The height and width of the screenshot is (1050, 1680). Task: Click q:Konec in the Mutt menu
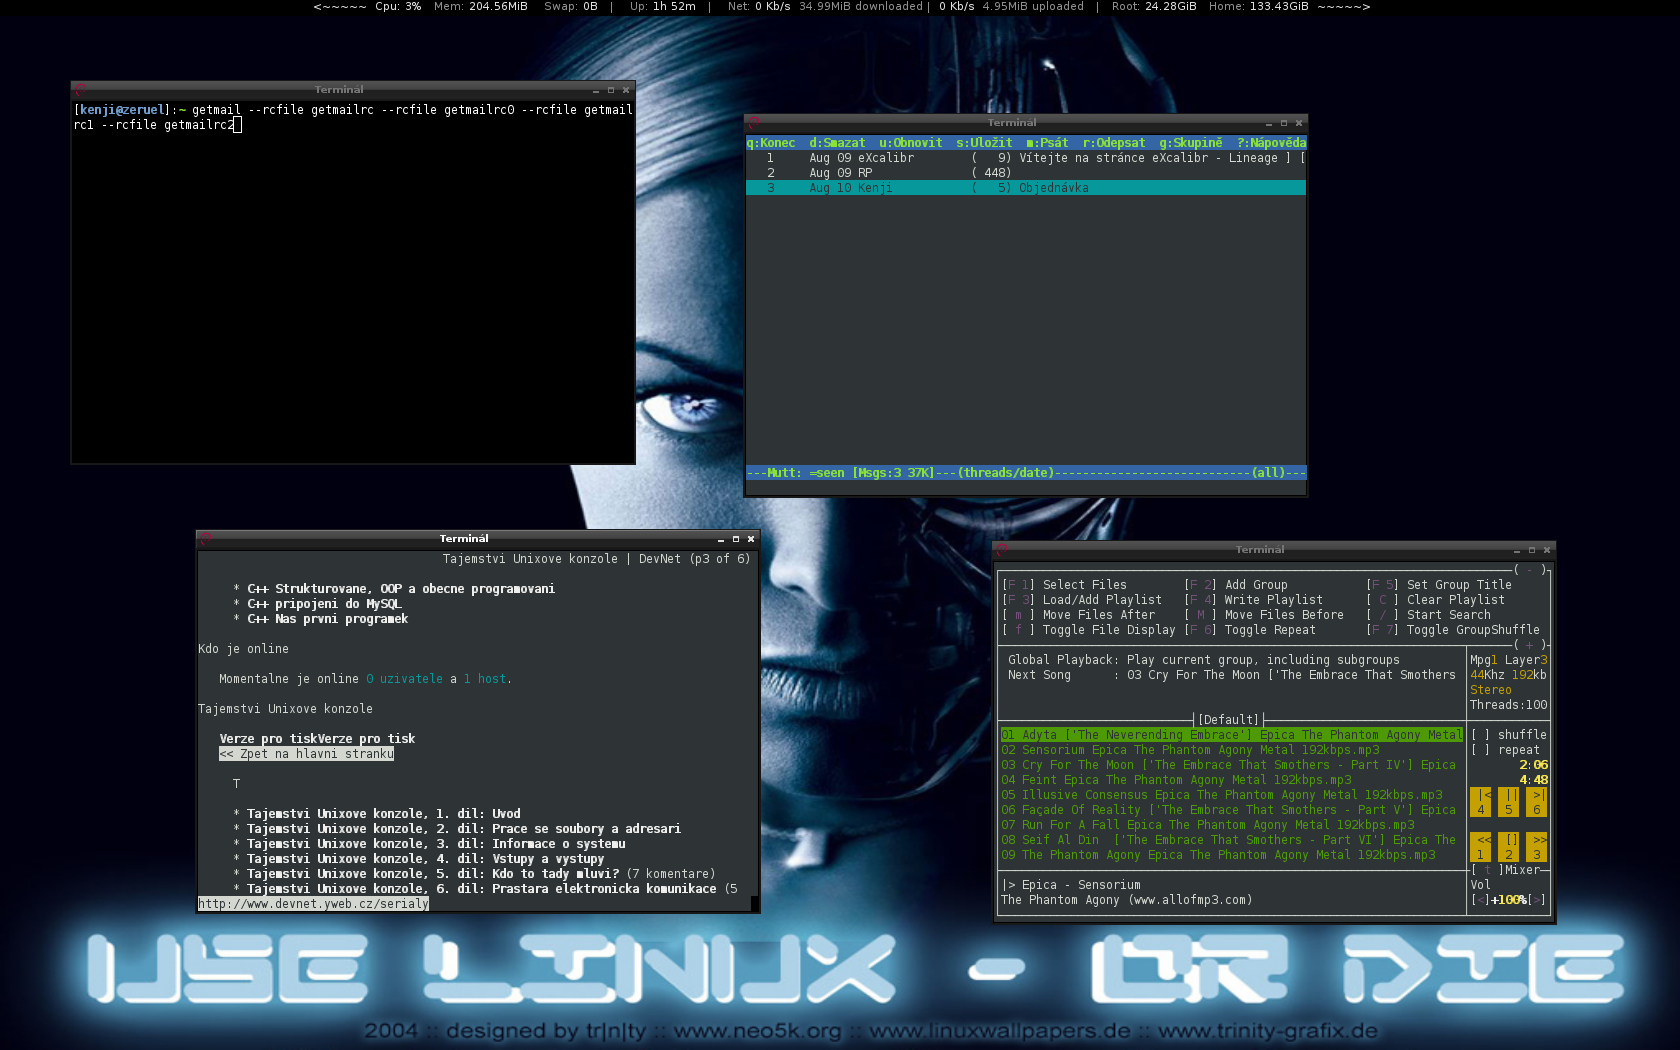point(771,143)
